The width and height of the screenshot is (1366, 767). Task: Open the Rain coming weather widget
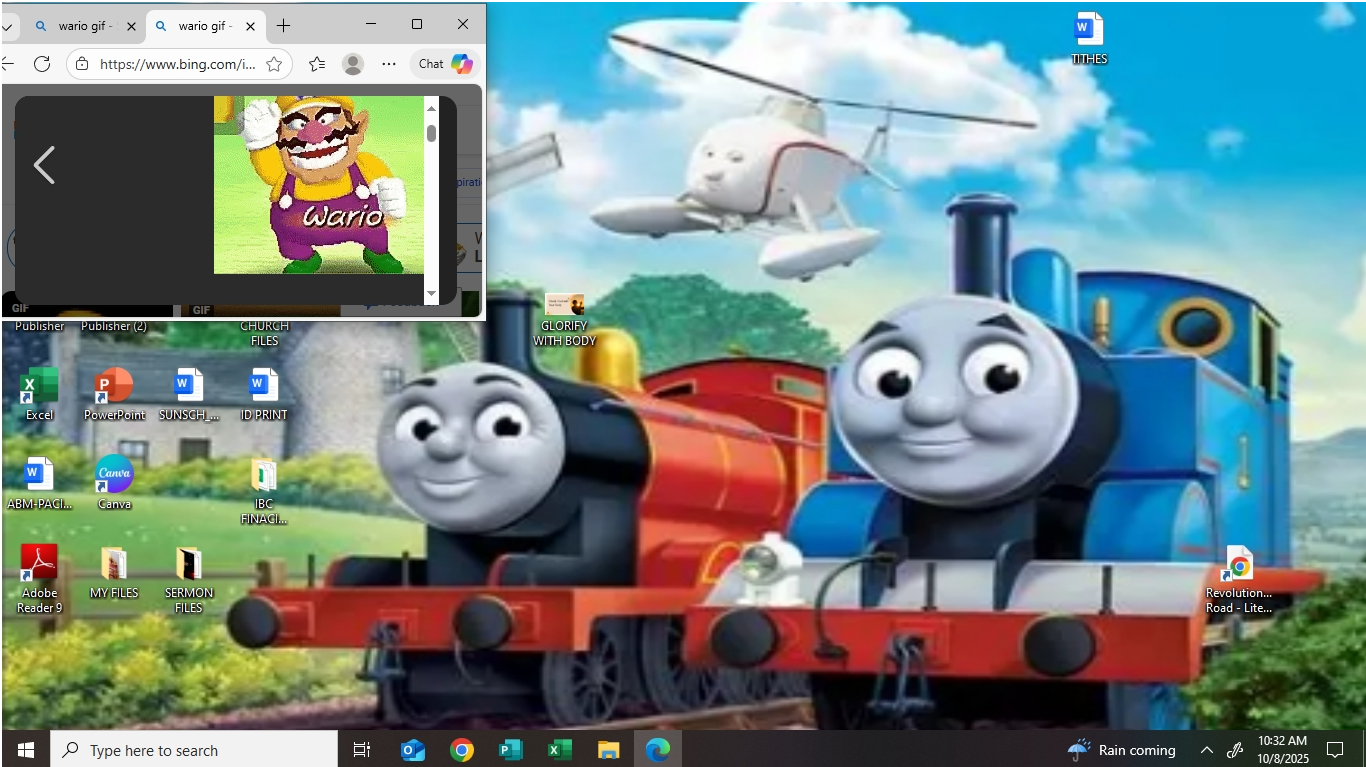tap(1122, 750)
